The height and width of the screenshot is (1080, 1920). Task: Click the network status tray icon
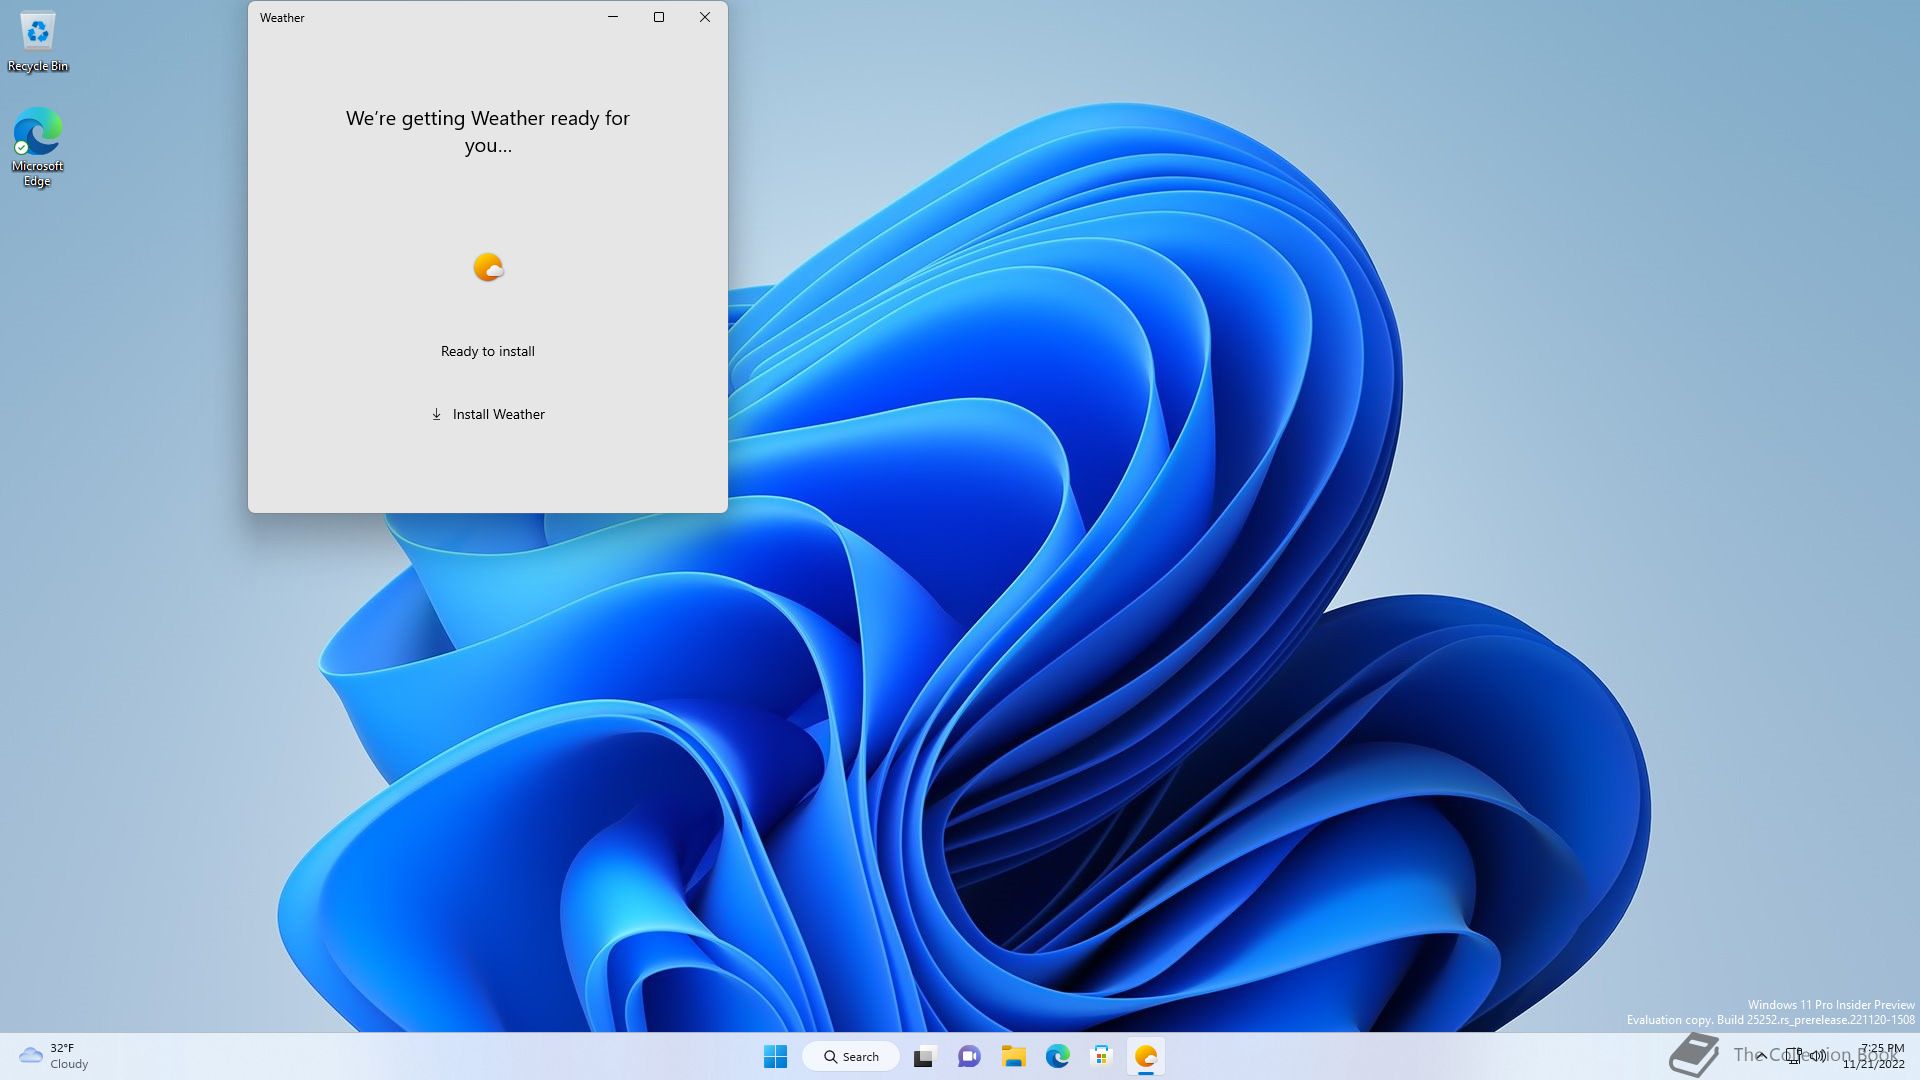click(1794, 1055)
